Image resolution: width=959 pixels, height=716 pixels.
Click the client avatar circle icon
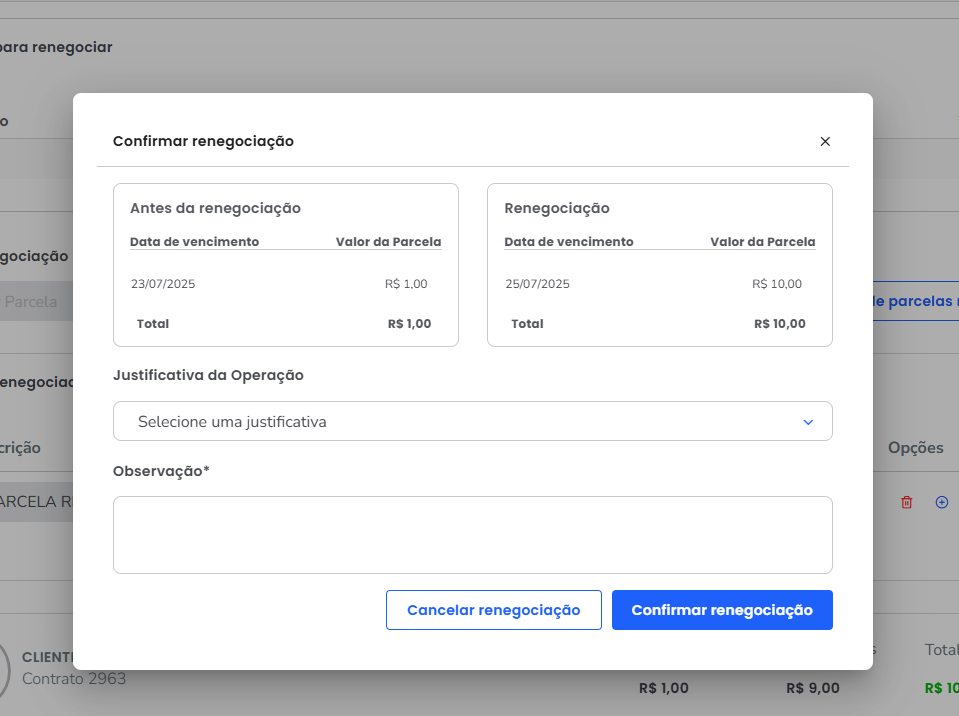point(5,668)
